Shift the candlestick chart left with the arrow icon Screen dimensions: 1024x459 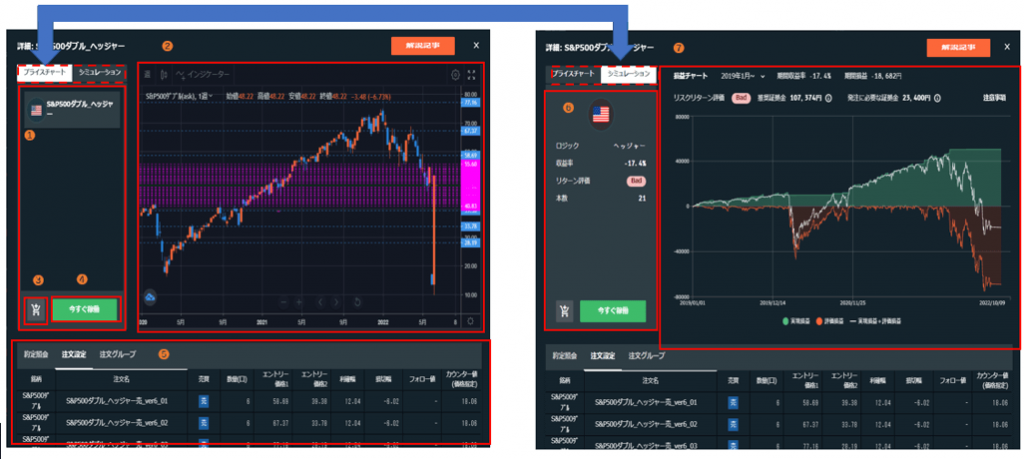click(320, 302)
